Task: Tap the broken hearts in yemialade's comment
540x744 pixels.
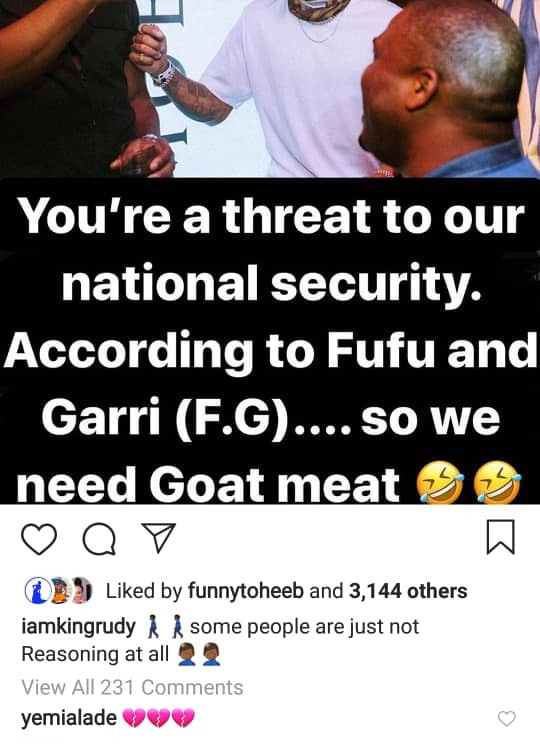Action: pyautogui.click(x=158, y=718)
